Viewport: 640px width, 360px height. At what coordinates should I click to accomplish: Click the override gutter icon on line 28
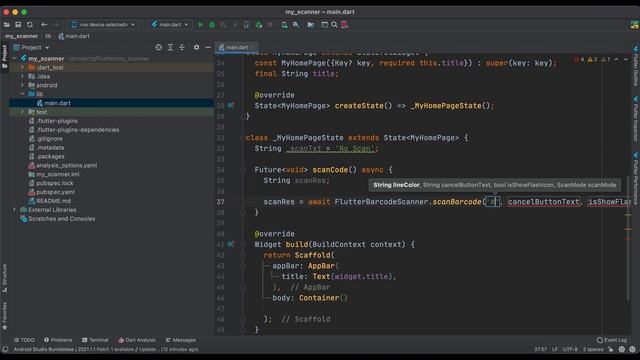[231, 105]
